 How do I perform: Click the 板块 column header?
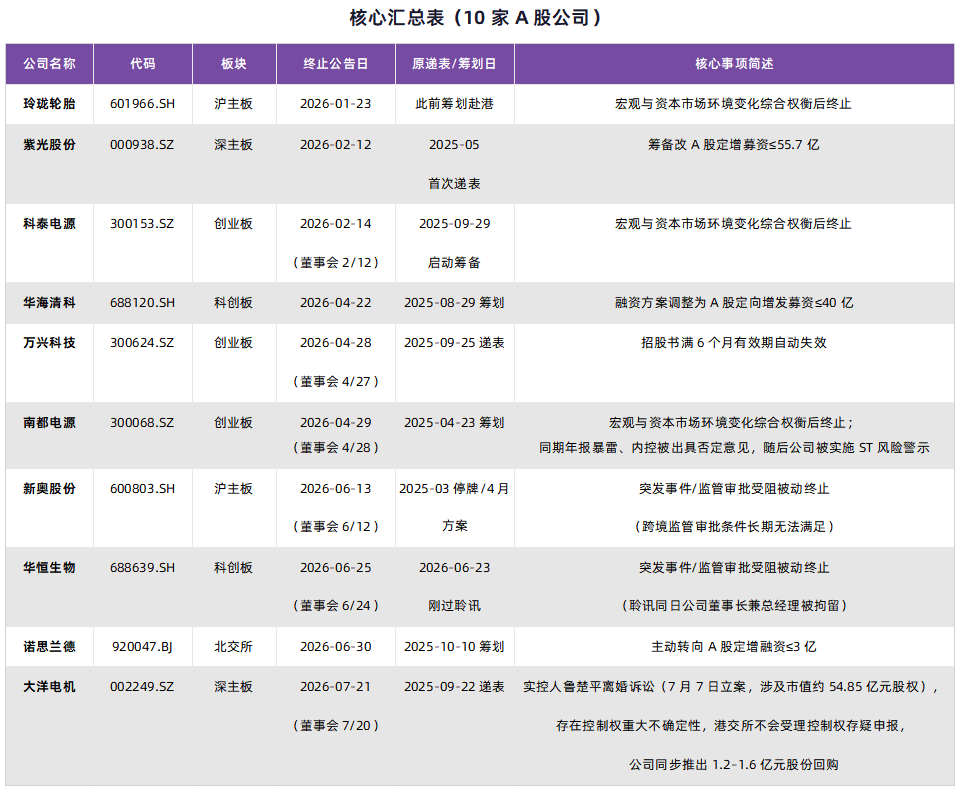tap(234, 64)
